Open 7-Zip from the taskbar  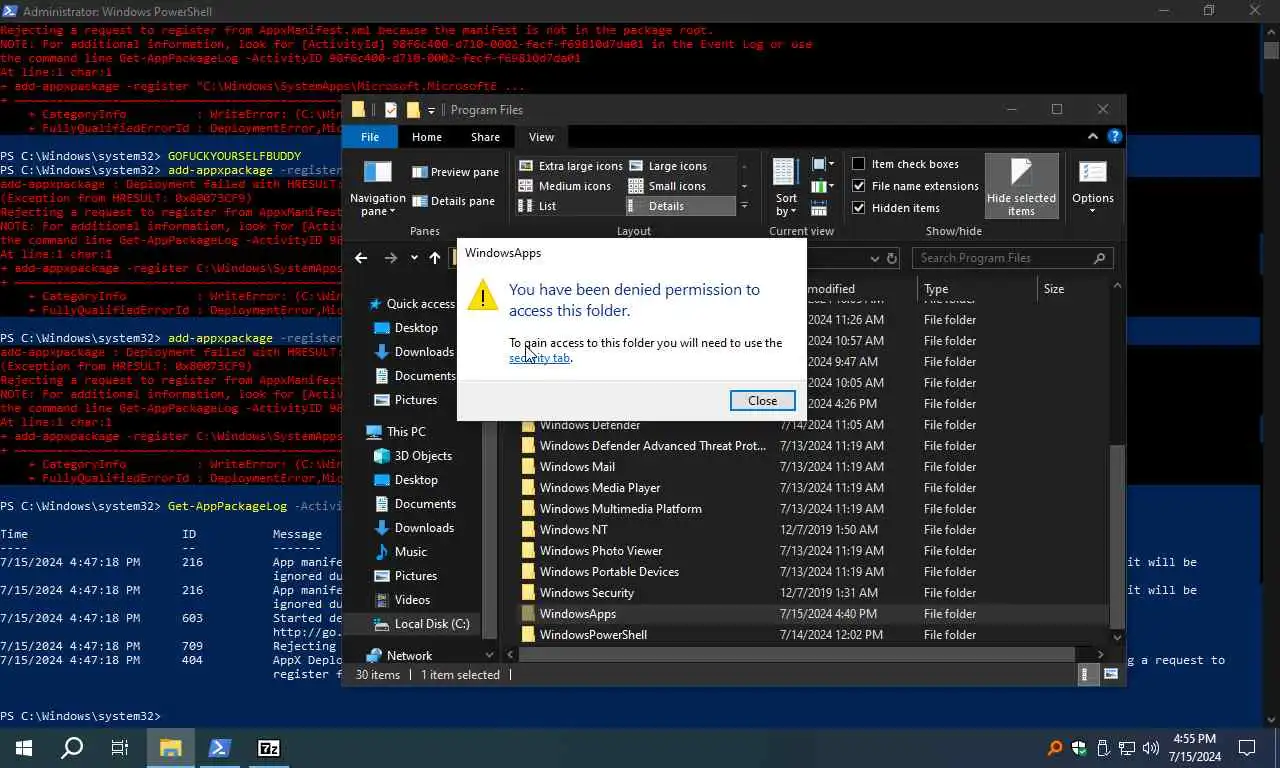pos(269,748)
